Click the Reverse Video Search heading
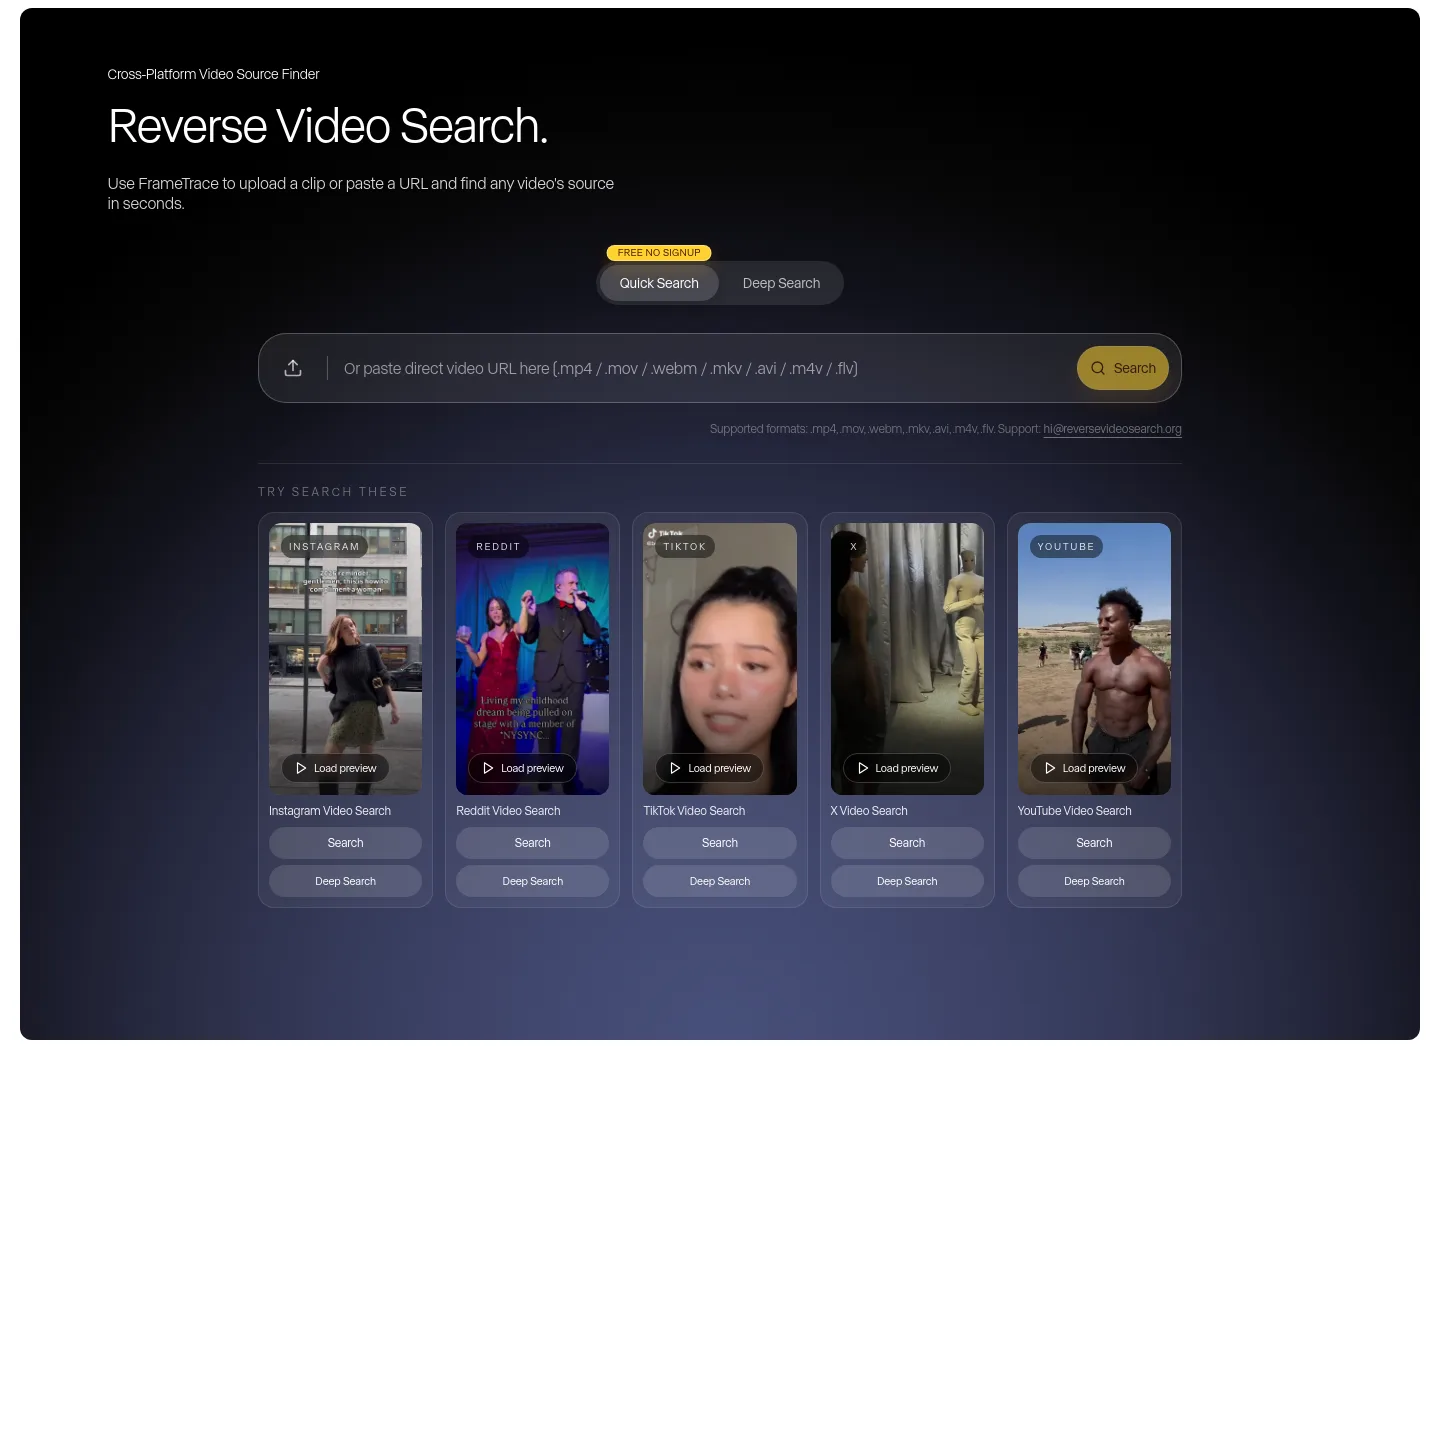The height and width of the screenshot is (1450, 1440). tap(328, 126)
